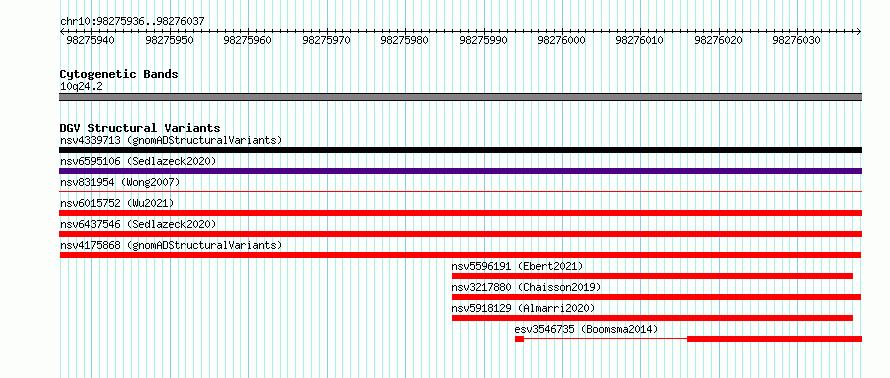Viewport: 890px width, 378px height.
Task: Click the purple nsv6595106 variant bar
Action: pos(460,171)
